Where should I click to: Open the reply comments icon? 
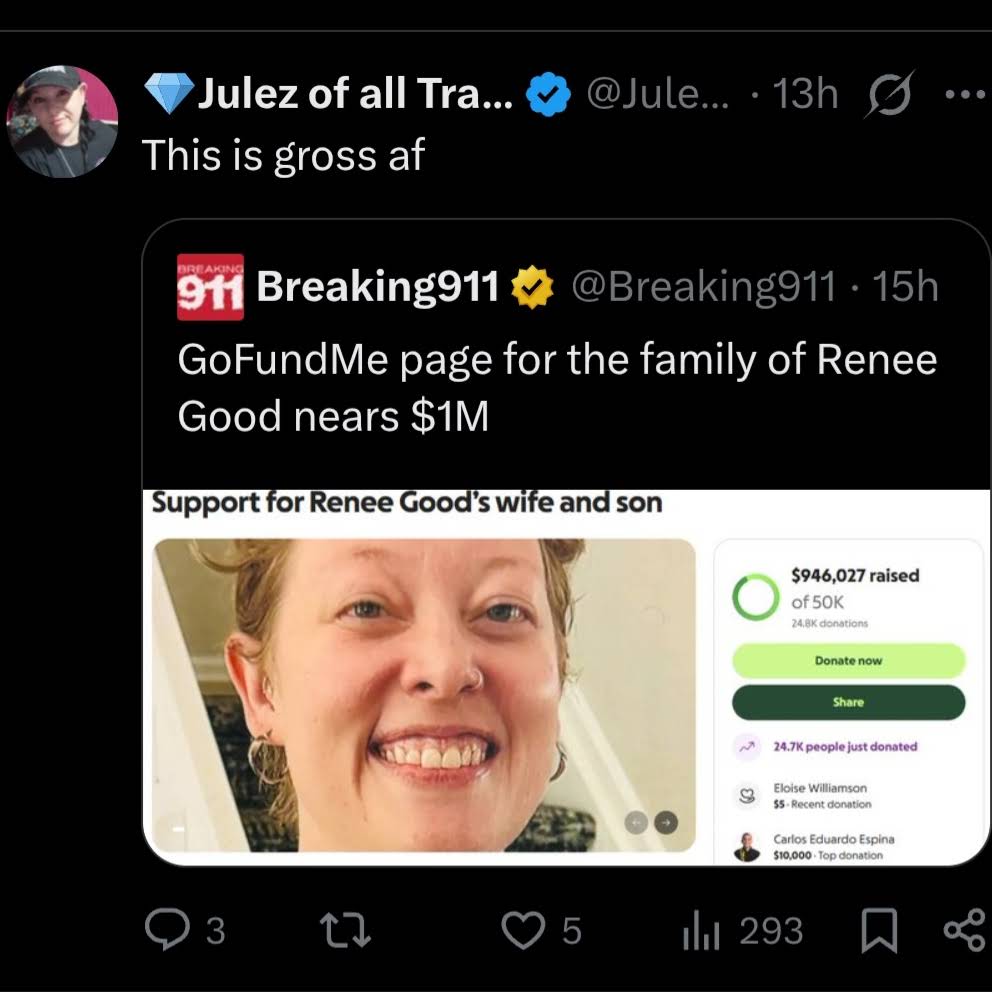(167, 929)
